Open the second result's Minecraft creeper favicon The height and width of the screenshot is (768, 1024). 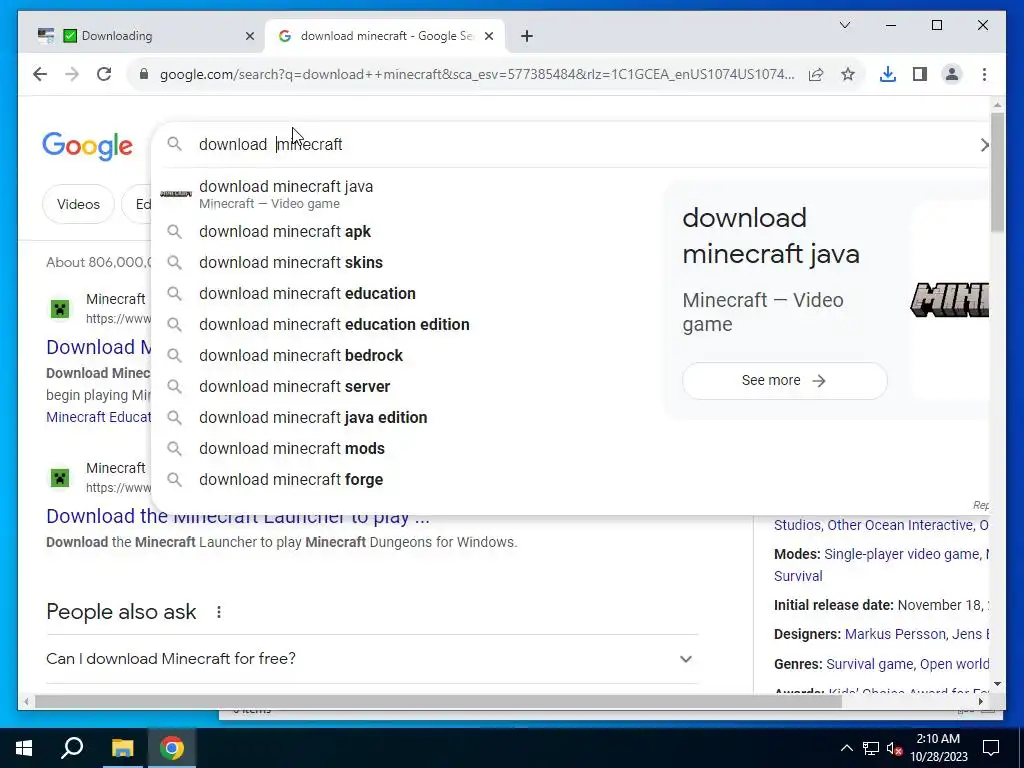60,478
